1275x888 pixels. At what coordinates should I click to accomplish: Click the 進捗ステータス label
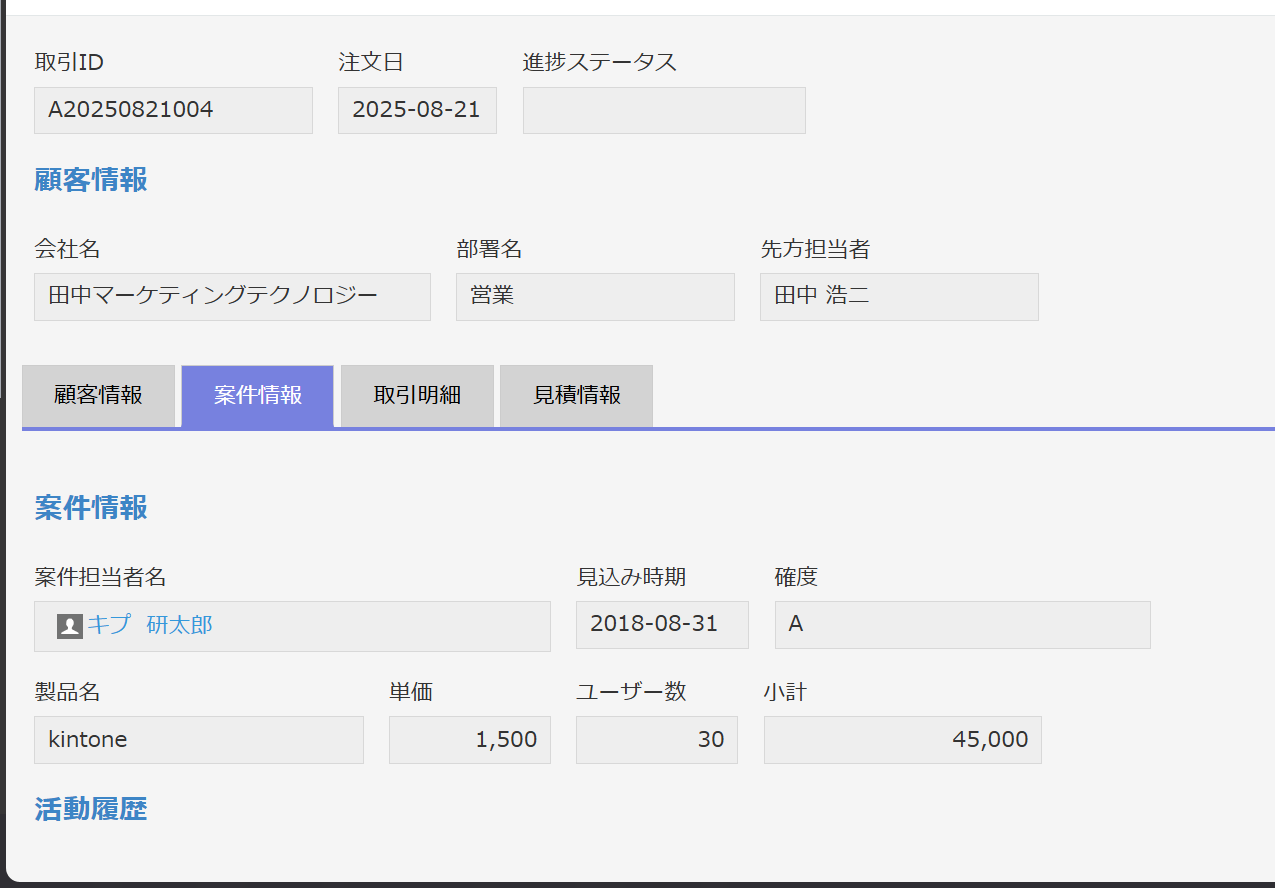click(x=600, y=62)
